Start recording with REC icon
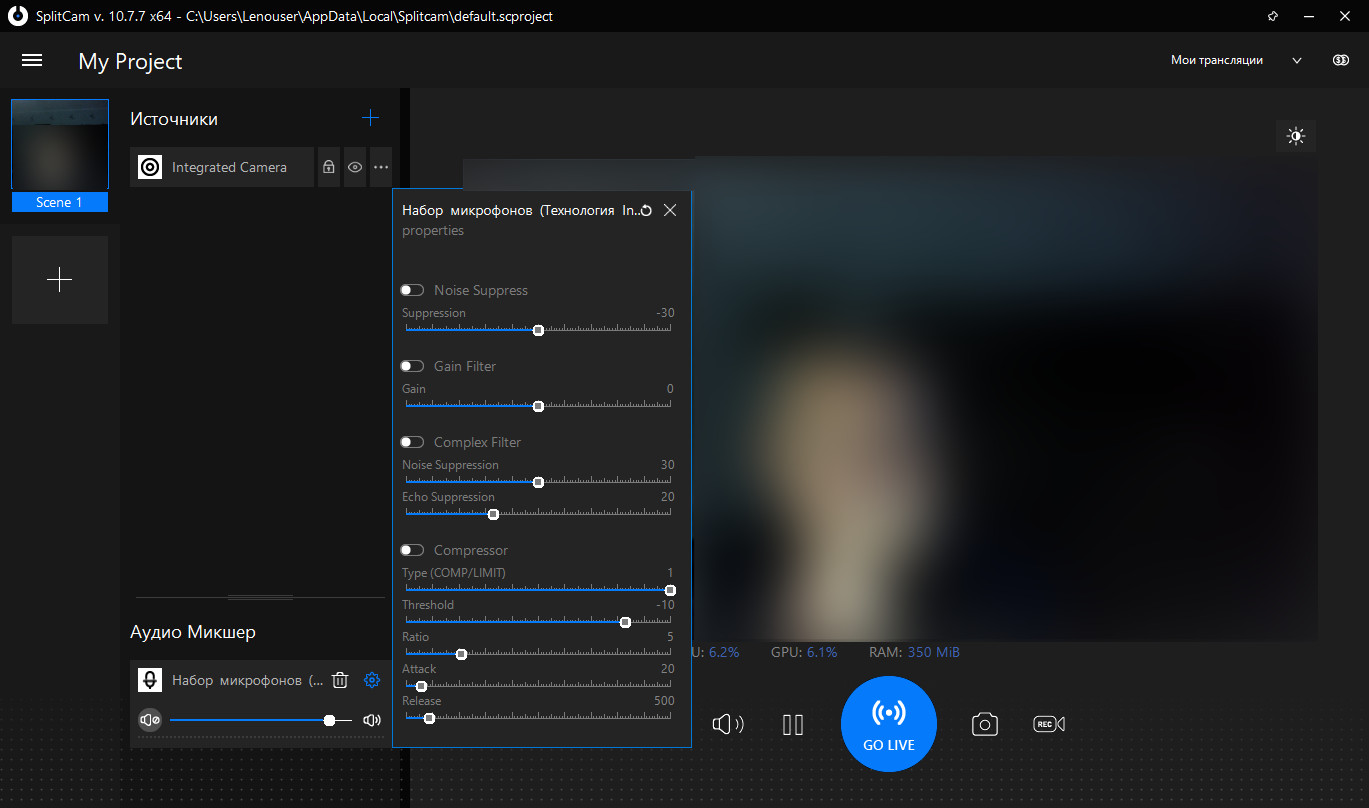The height and width of the screenshot is (808, 1369). click(x=1049, y=724)
